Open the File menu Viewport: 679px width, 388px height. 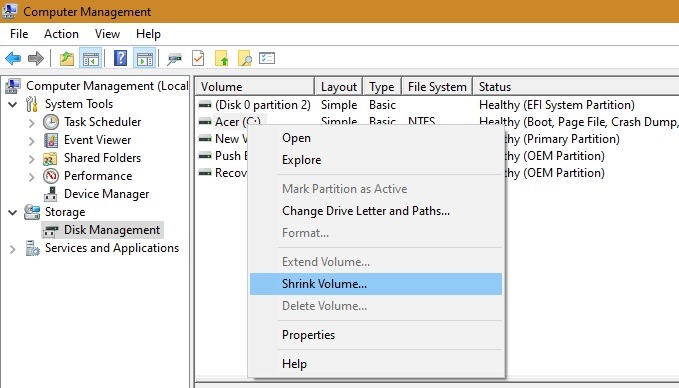click(x=19, y=34)
